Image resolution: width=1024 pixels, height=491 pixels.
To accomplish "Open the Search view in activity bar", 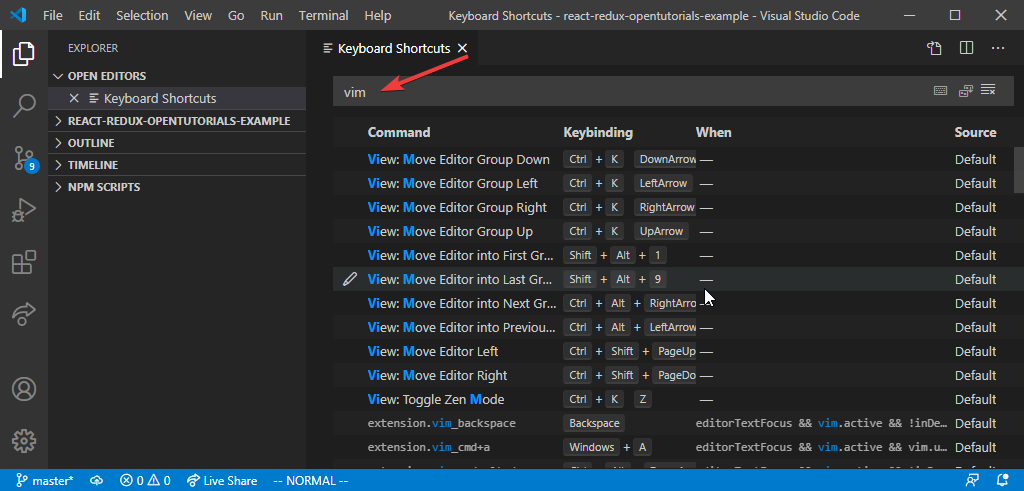I will click(x=24, y=105).
